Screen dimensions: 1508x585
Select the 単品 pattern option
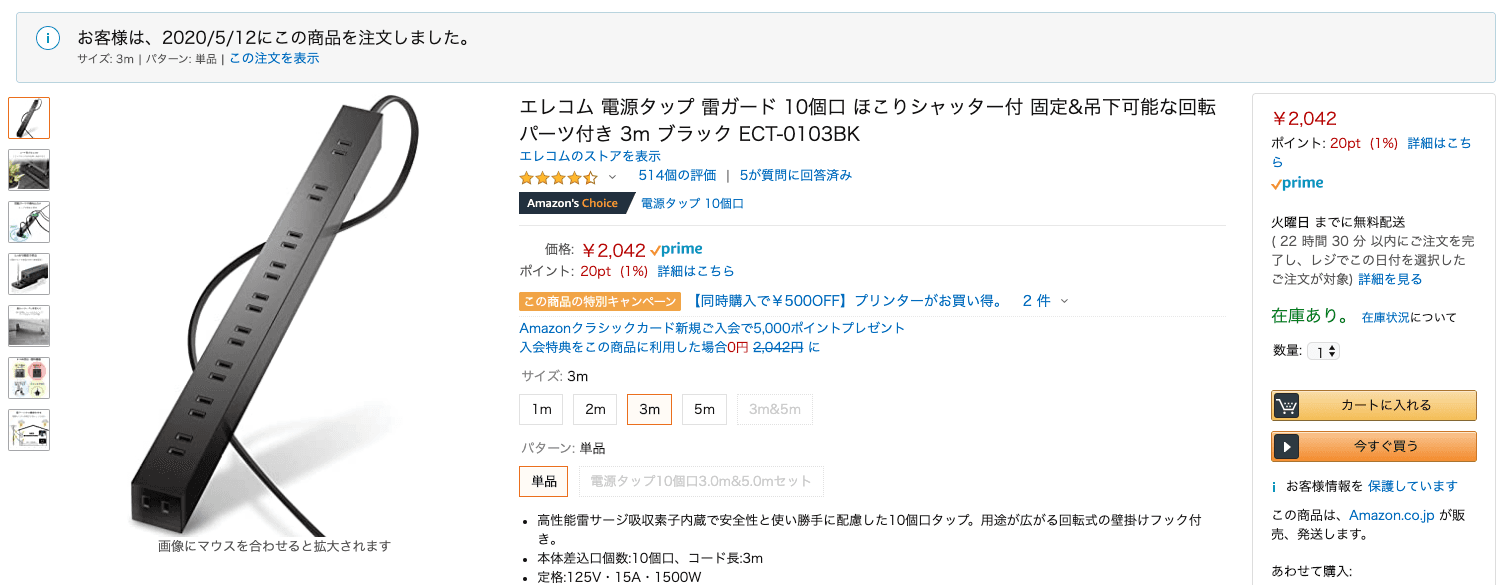coord(544,481)
